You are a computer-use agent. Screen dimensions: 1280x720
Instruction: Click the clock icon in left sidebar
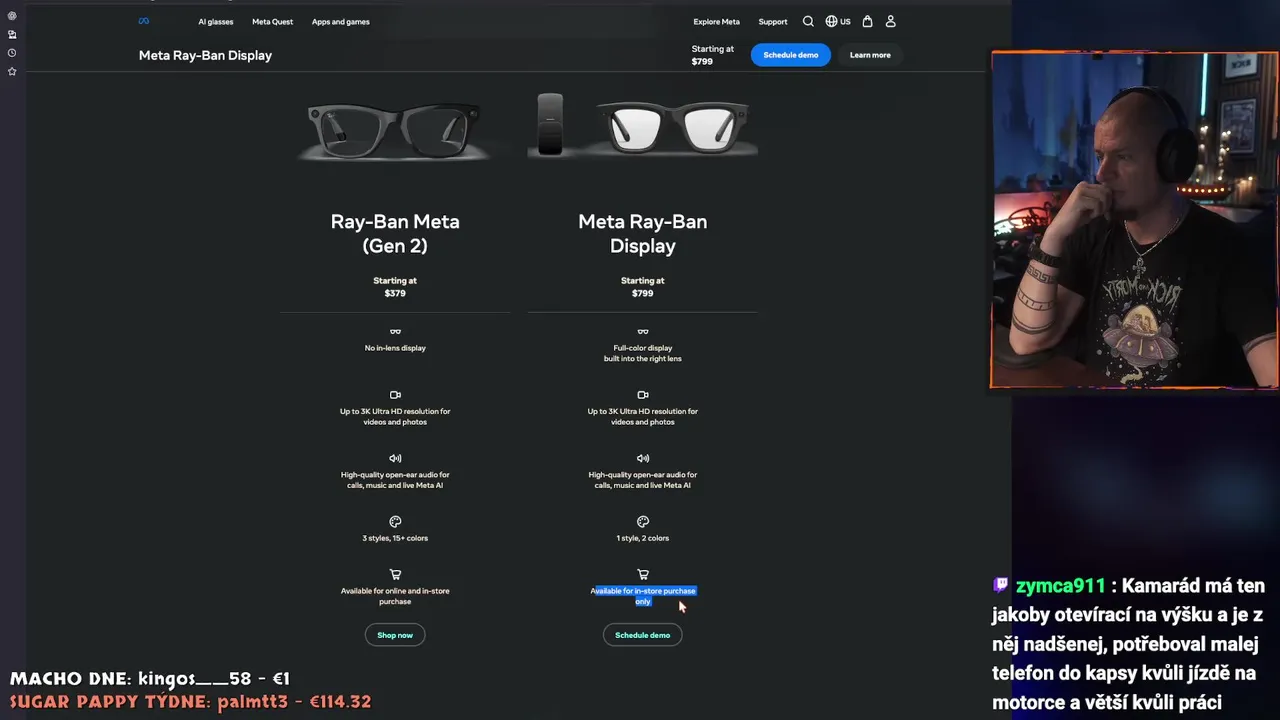[12, 53]
